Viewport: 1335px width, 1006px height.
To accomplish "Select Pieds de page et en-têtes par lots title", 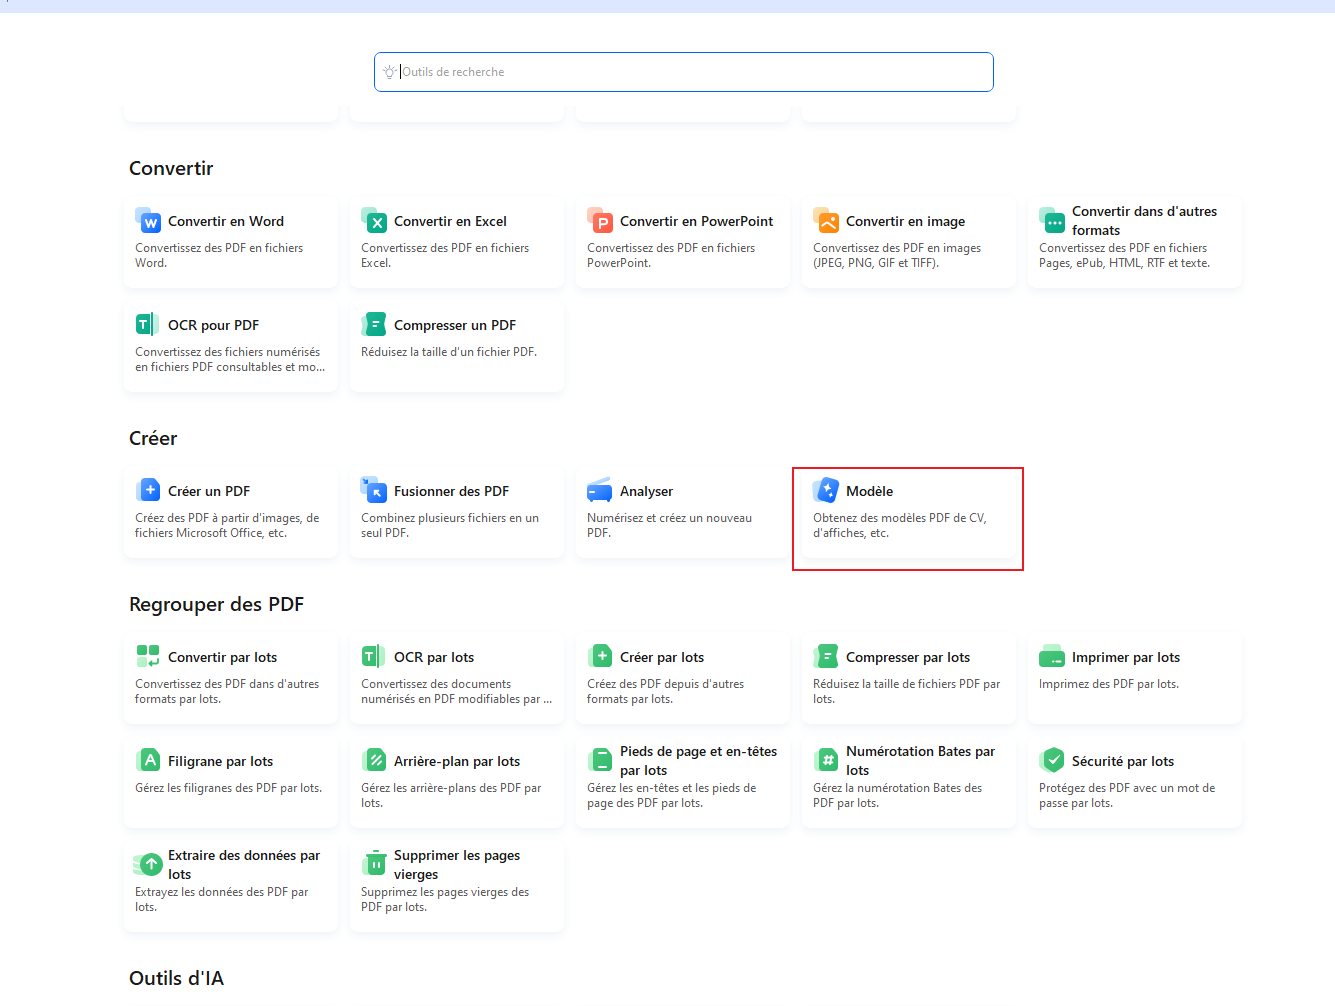I will click(698, 760).
